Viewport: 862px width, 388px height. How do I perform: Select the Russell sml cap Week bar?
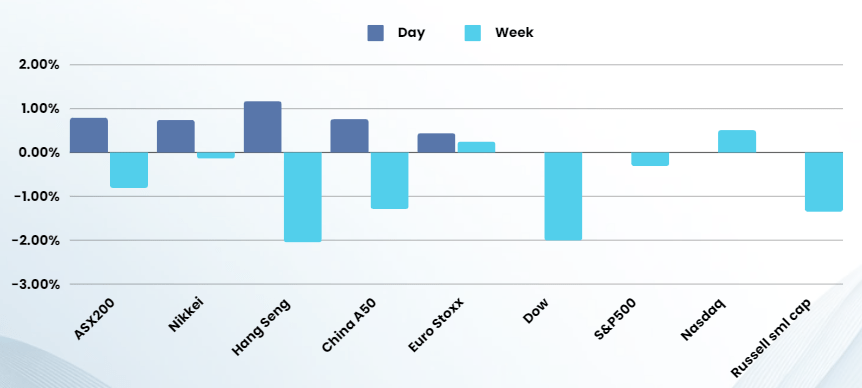[824, 182]
